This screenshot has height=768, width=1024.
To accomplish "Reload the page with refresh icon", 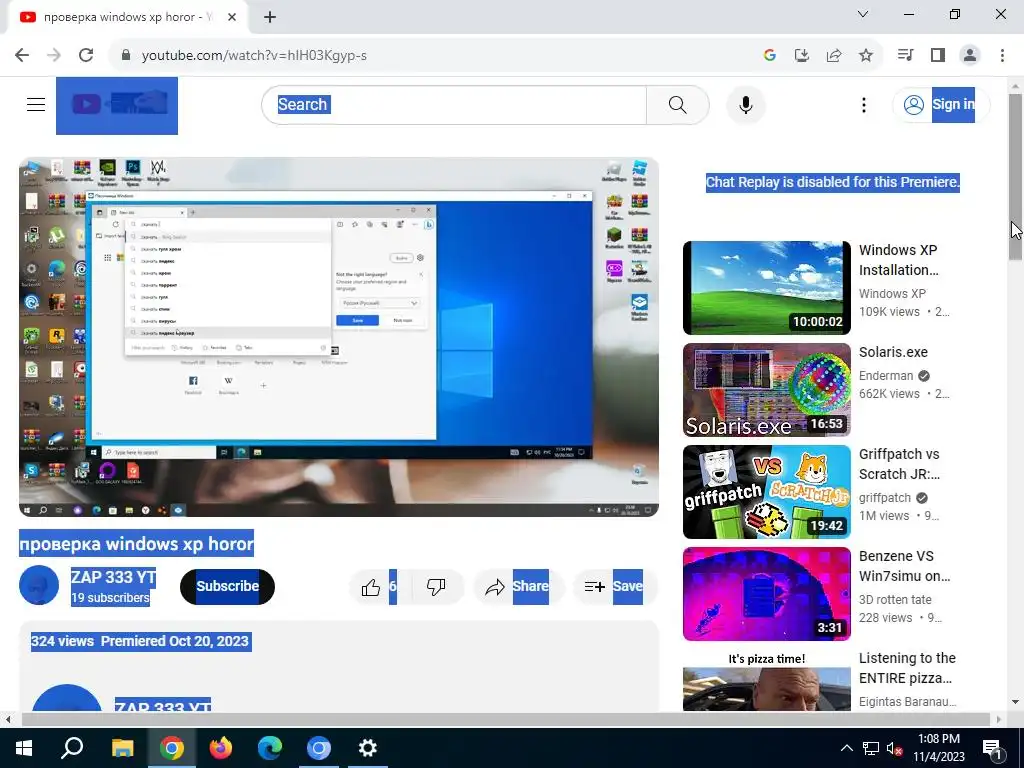I will tap(86, 56).
